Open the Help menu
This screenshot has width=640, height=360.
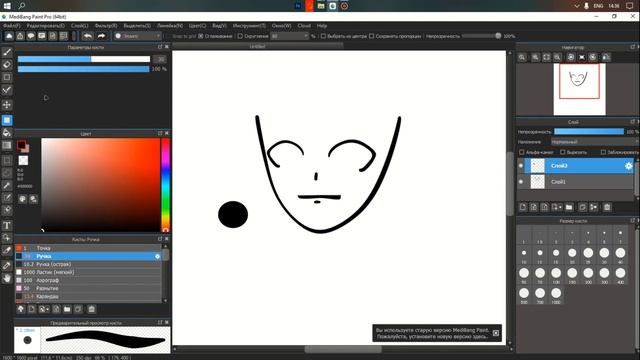click(x=322, y=26)
